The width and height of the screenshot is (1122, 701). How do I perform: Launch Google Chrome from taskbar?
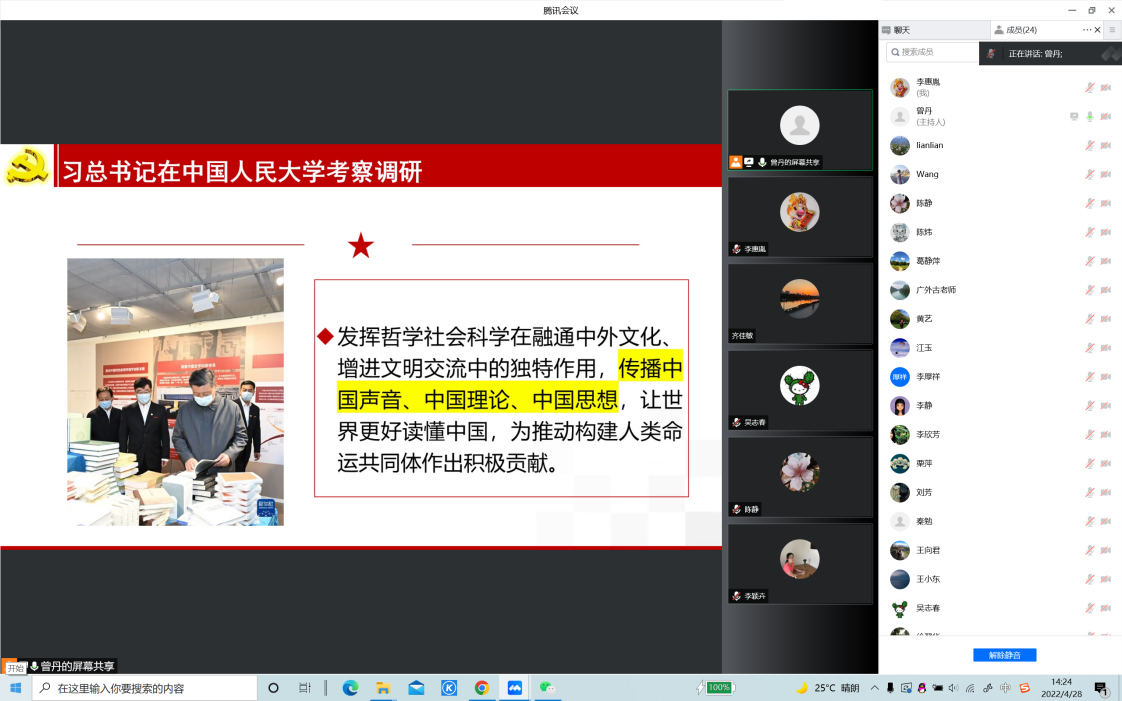(482, 688)
